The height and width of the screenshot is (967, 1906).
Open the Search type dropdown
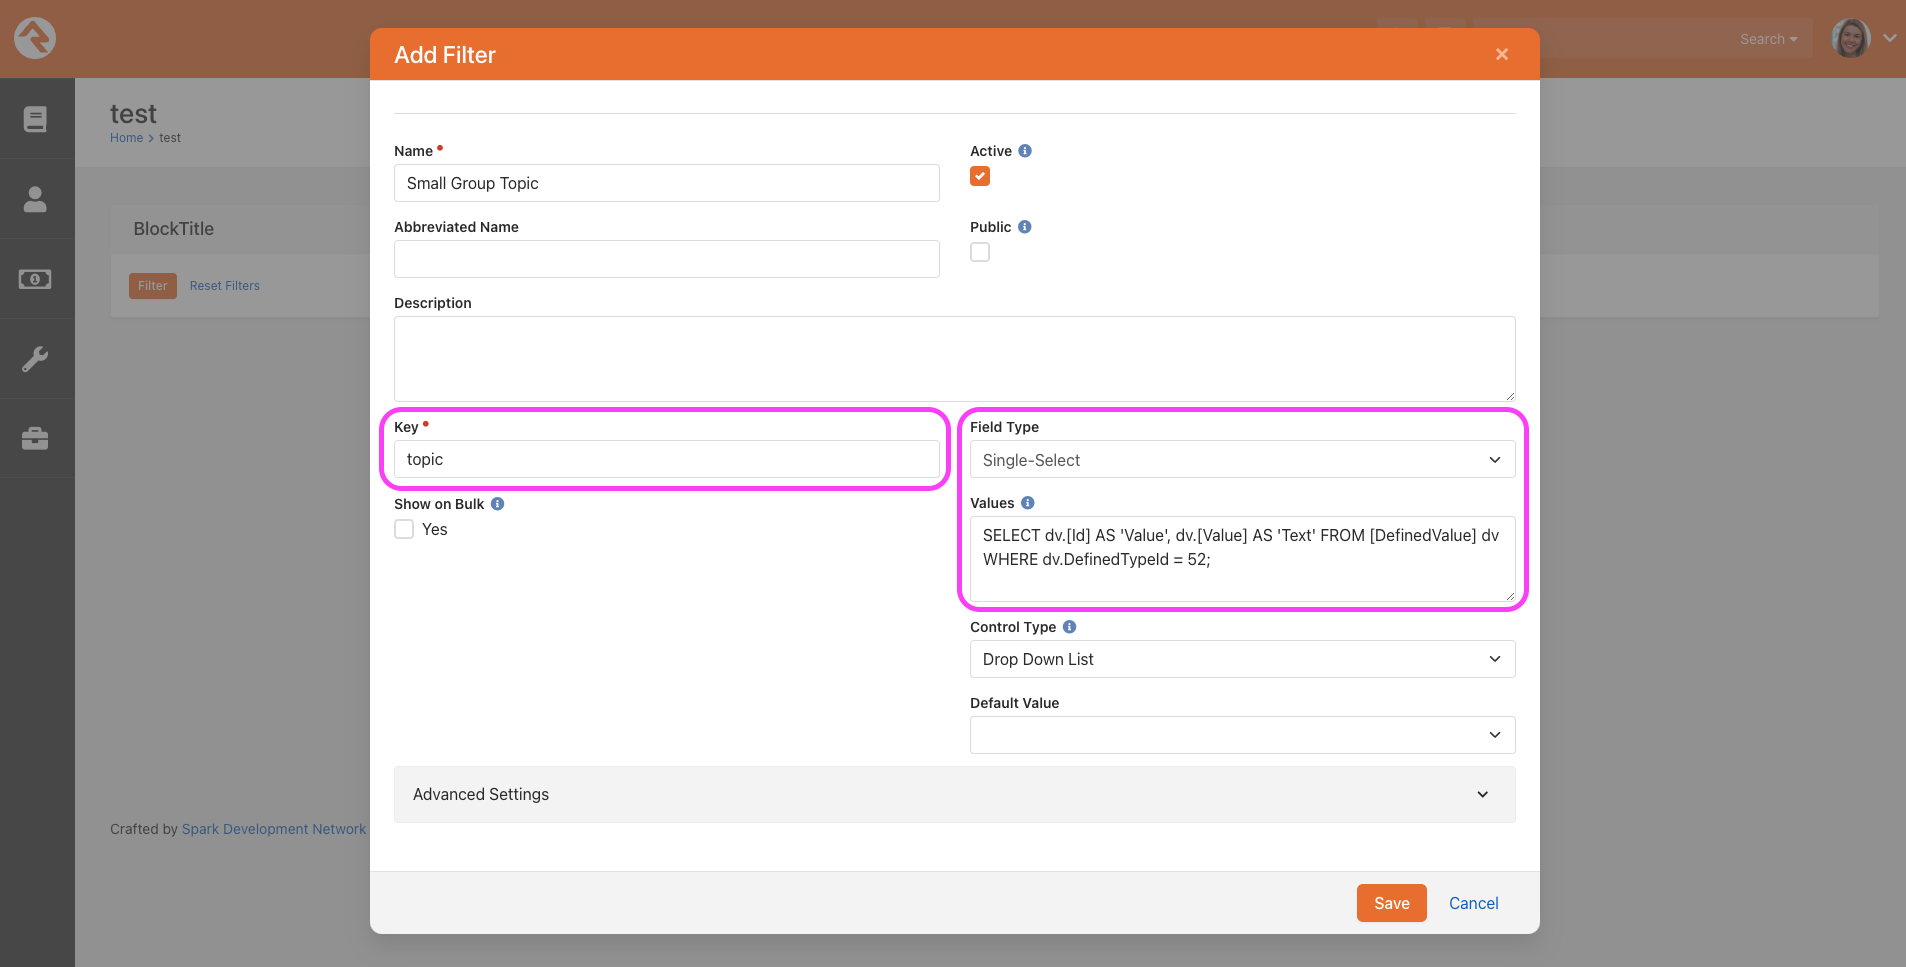(x=1768, y=39)
